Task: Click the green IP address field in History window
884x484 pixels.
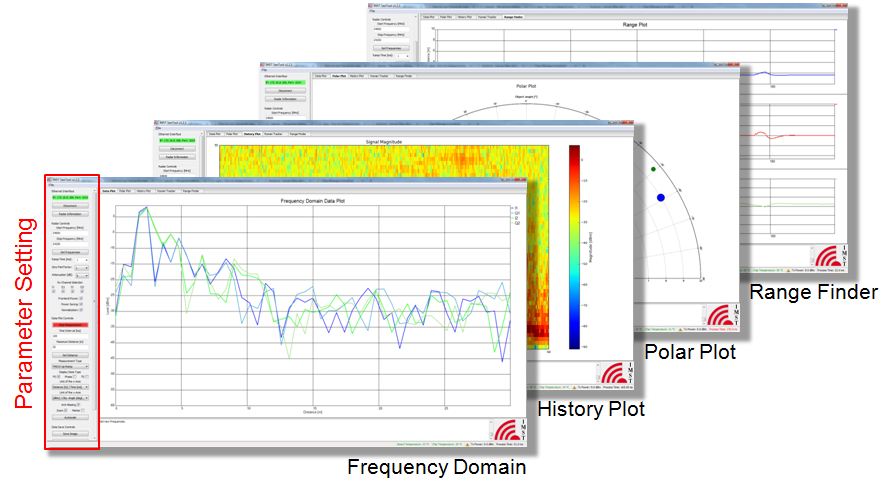Action: tap(177, 140)
